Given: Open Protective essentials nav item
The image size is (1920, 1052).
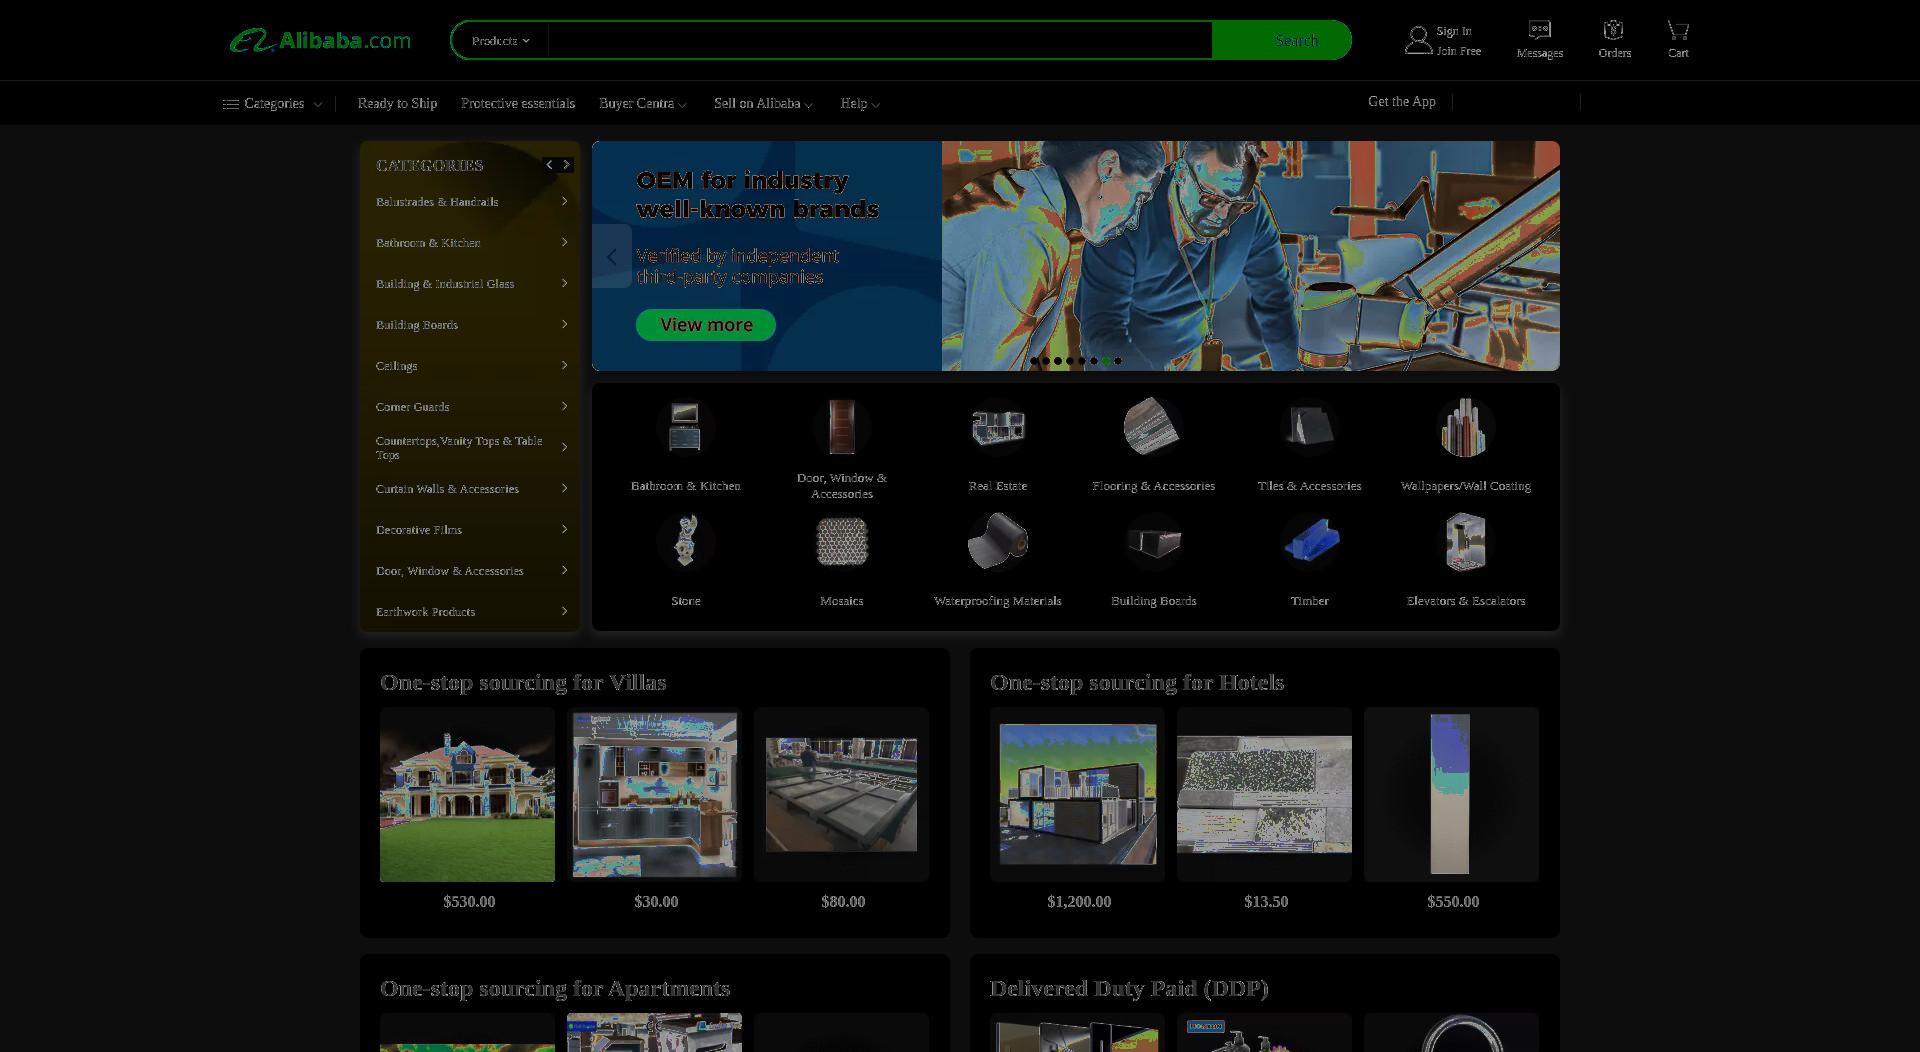Looking at the screenshot, I should point(518,104).
